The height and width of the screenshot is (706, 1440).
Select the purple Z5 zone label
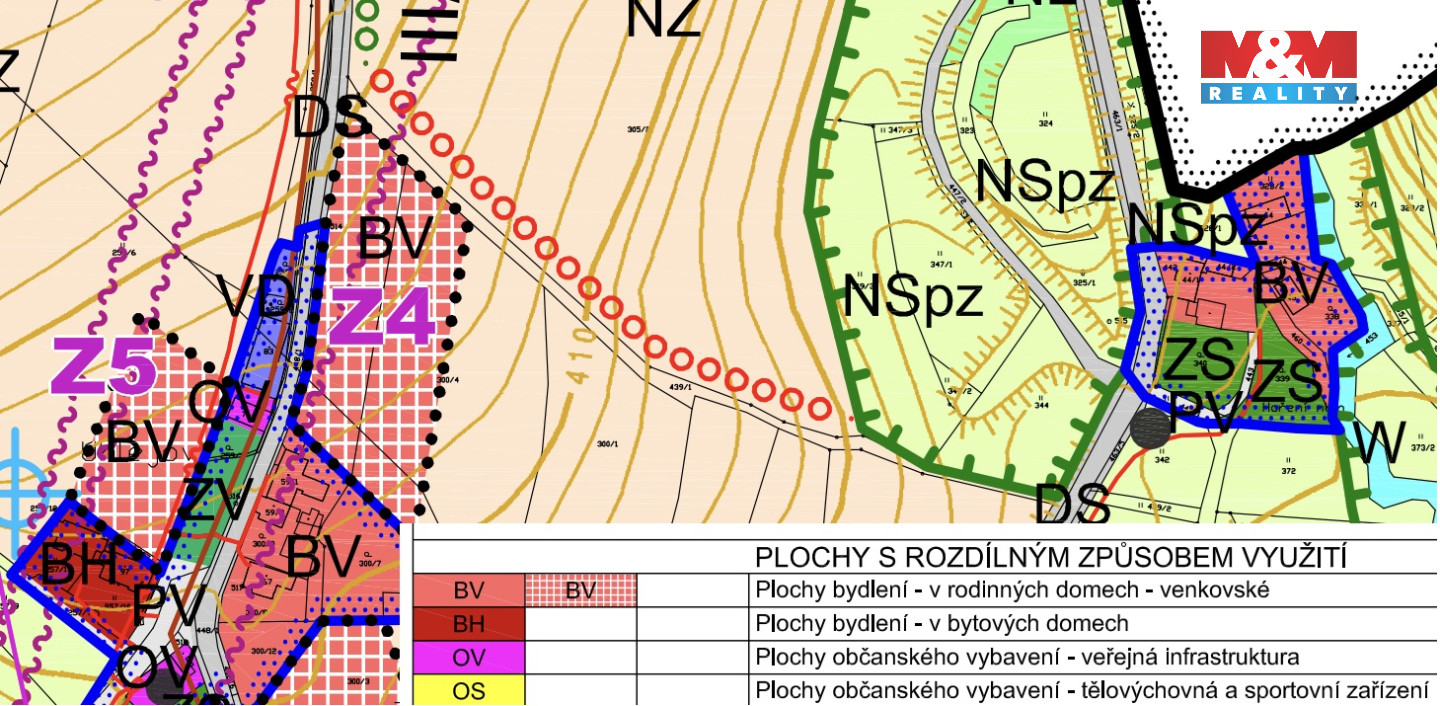pos(105,368)
